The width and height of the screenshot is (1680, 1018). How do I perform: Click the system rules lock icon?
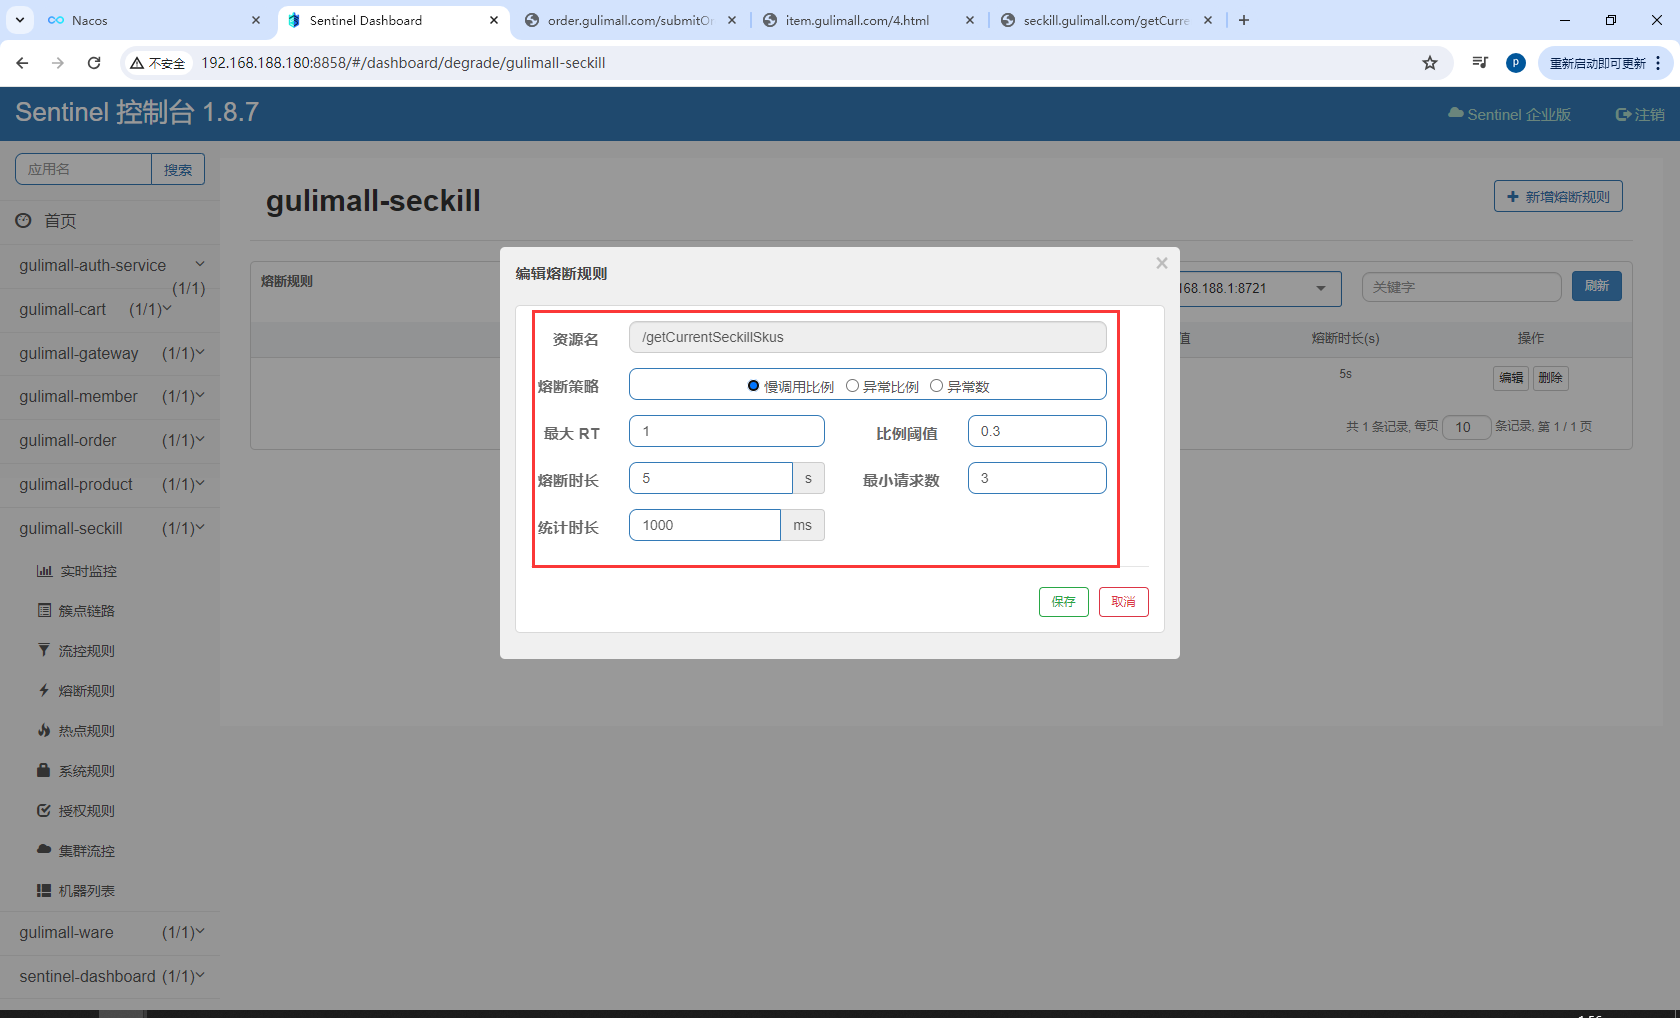point(44,770)
